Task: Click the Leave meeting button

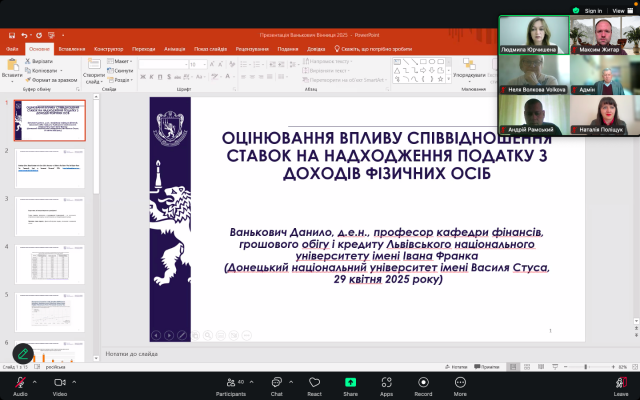Action: point(620,382)
